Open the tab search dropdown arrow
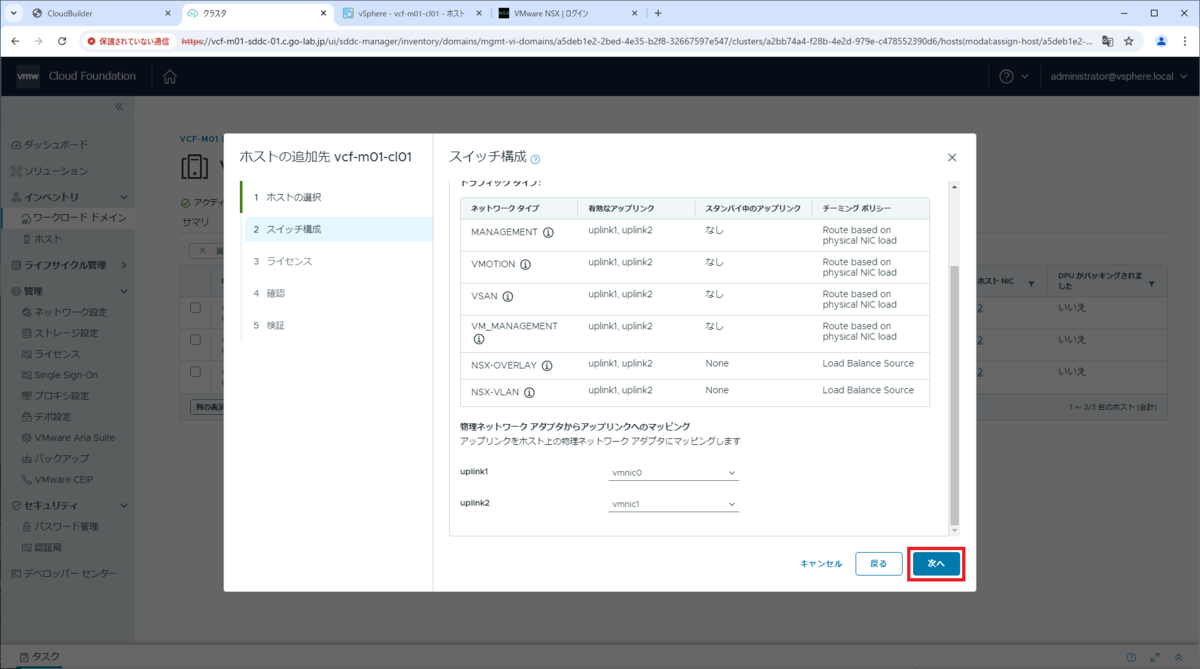 13,13
